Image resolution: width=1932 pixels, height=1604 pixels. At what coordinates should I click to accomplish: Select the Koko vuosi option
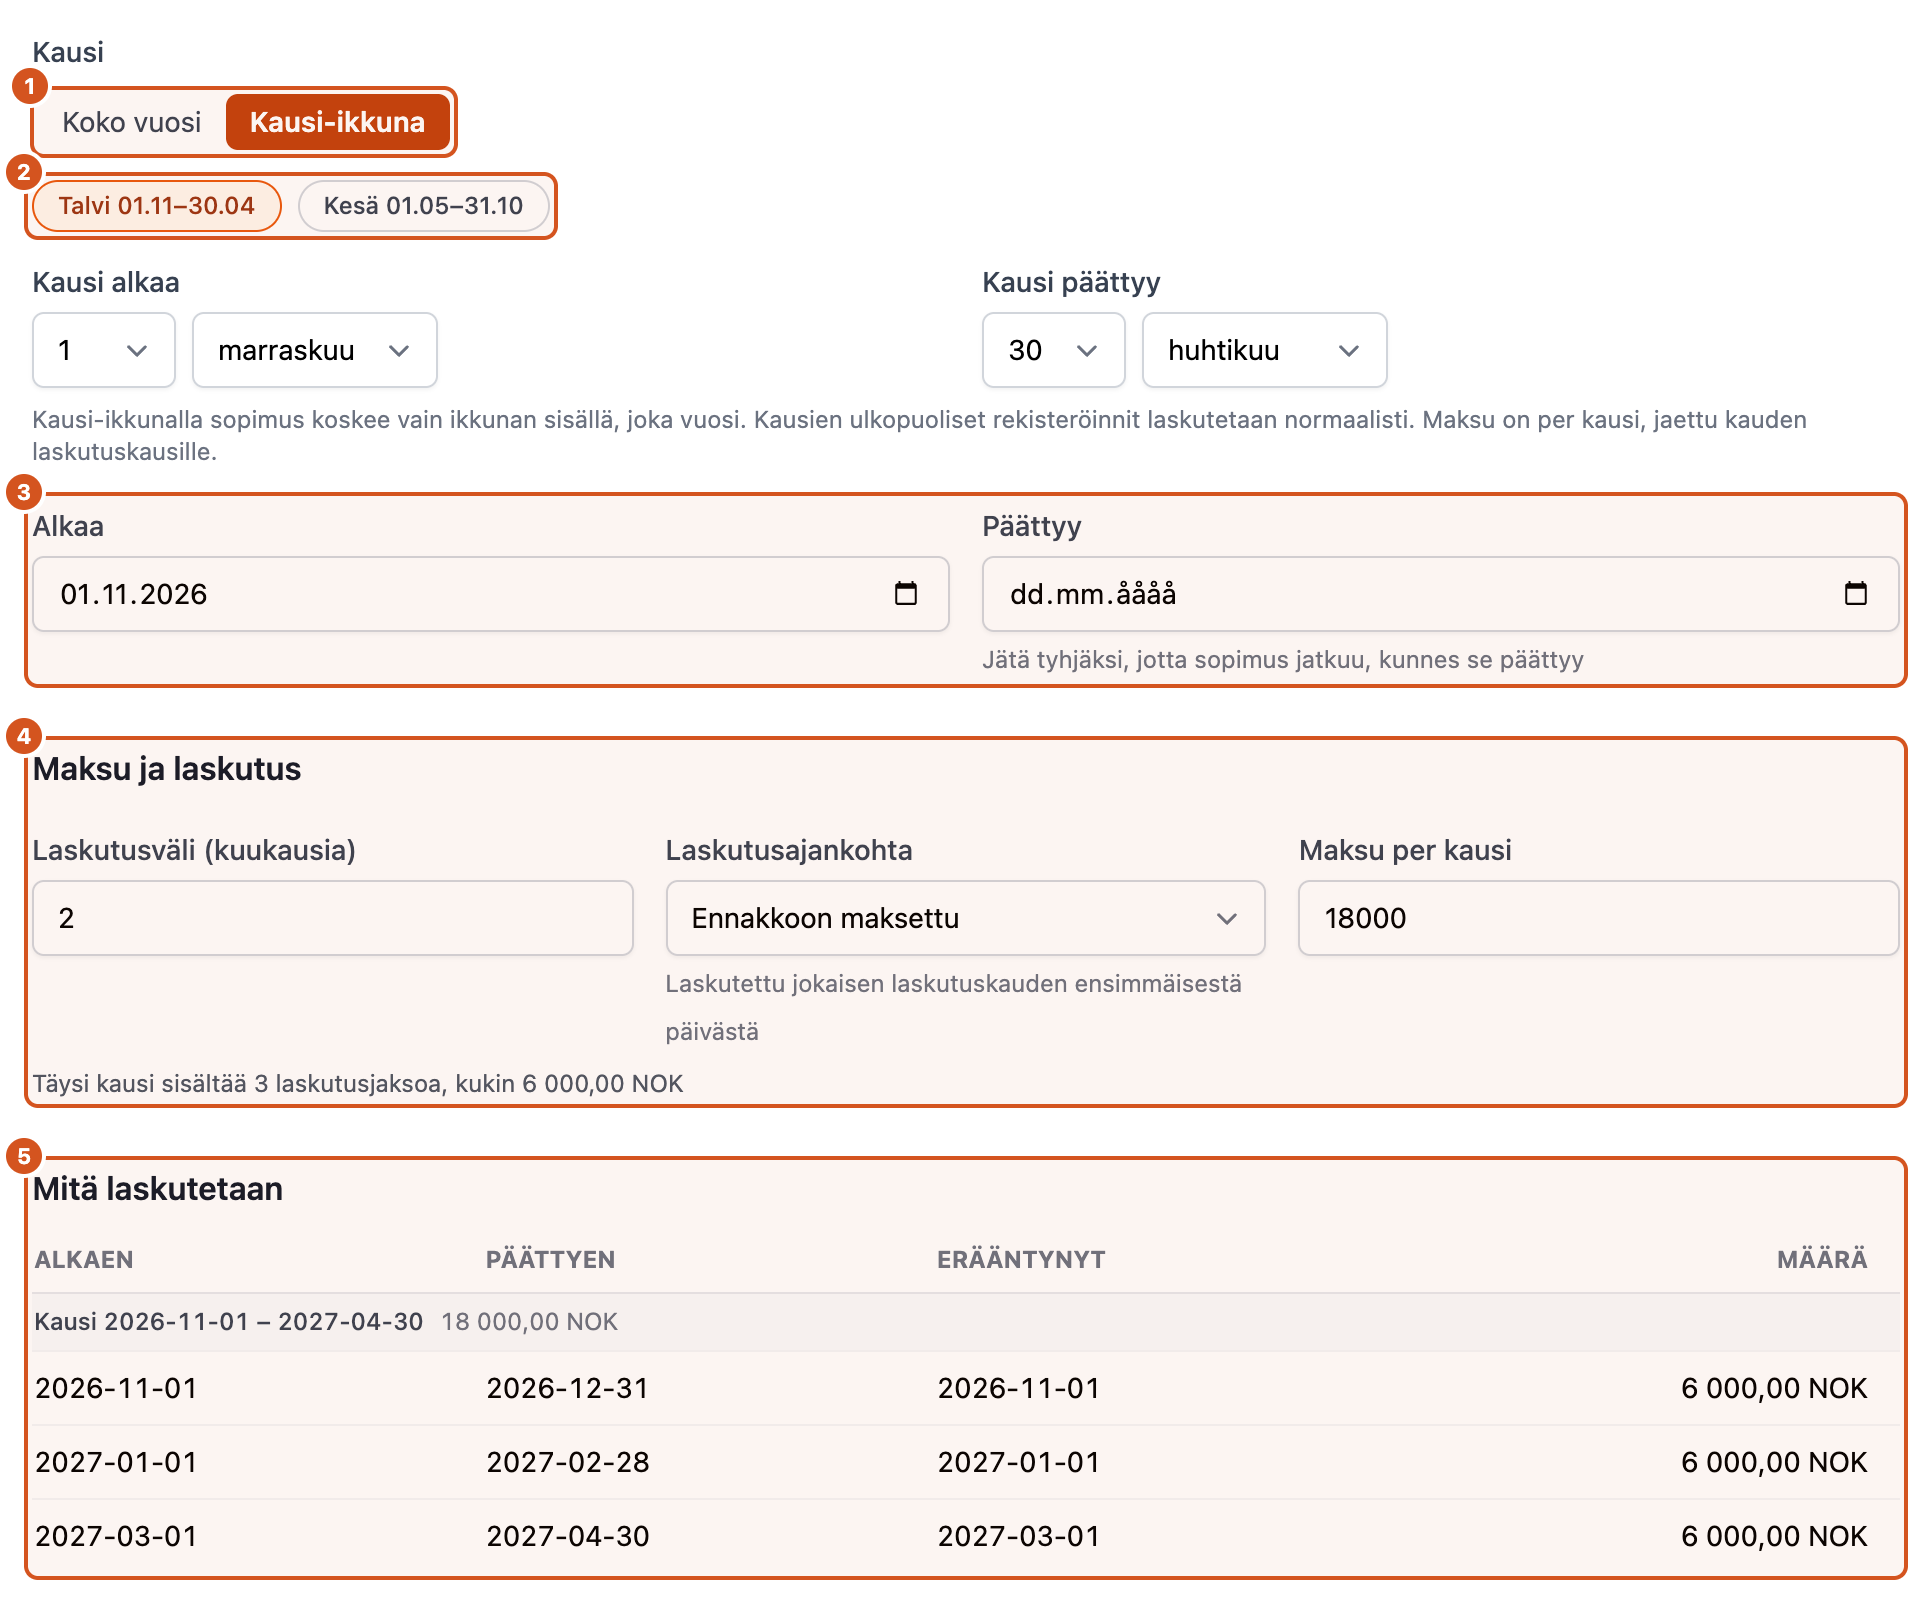tap(132, 122)
